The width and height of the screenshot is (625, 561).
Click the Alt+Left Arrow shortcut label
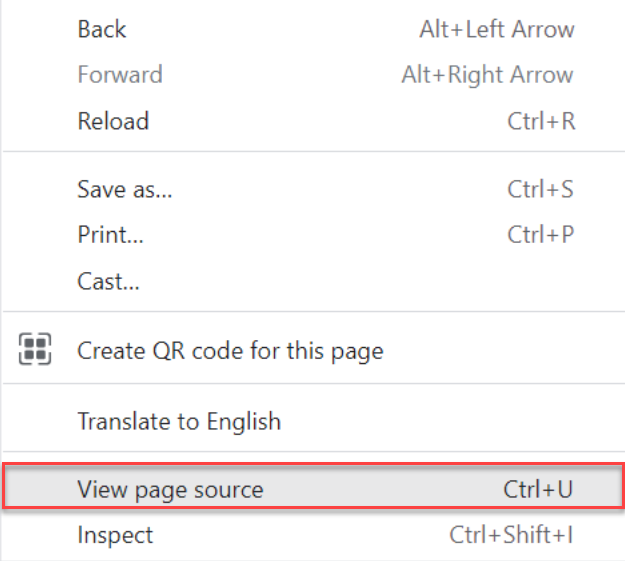click(x=497, y=30)
